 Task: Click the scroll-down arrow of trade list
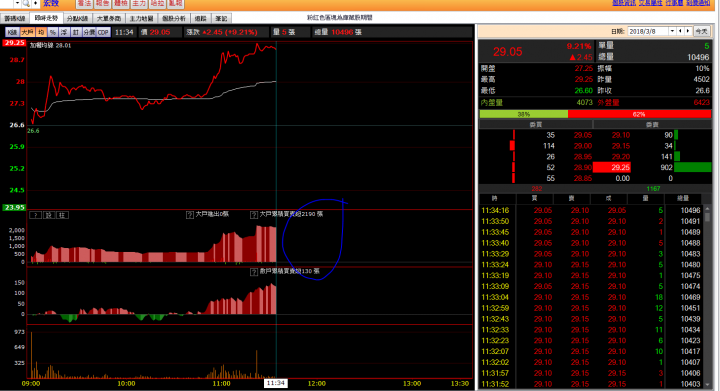707,385
